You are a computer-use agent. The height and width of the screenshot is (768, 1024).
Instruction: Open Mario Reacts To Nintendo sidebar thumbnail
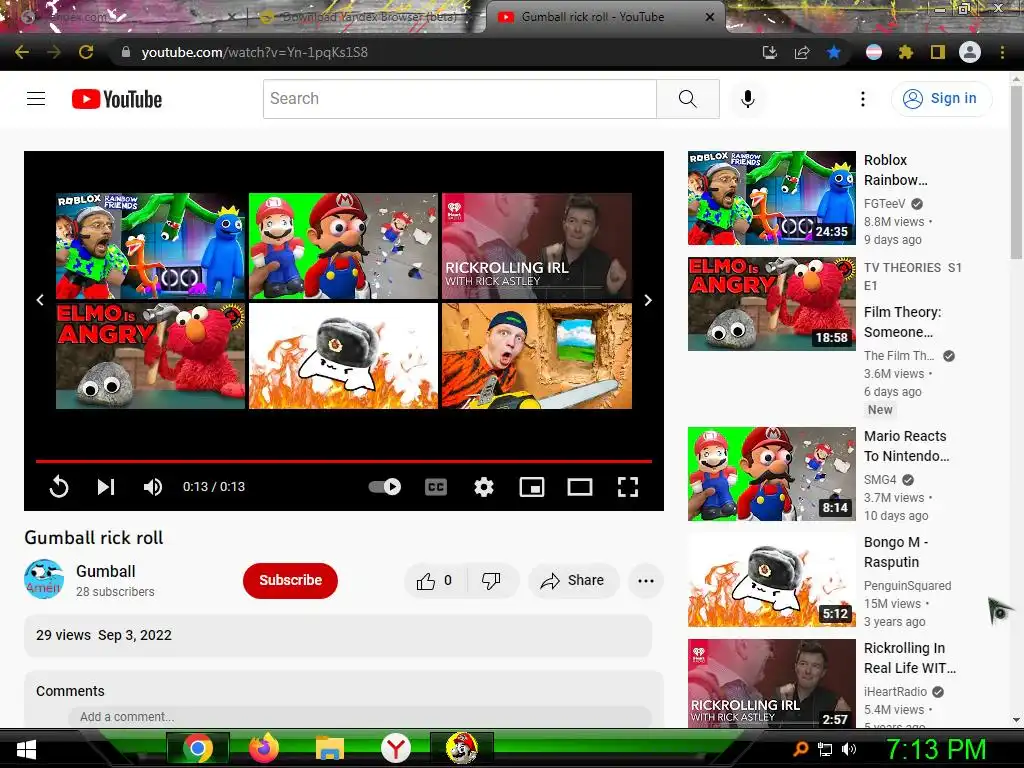(x=771, y=474)
